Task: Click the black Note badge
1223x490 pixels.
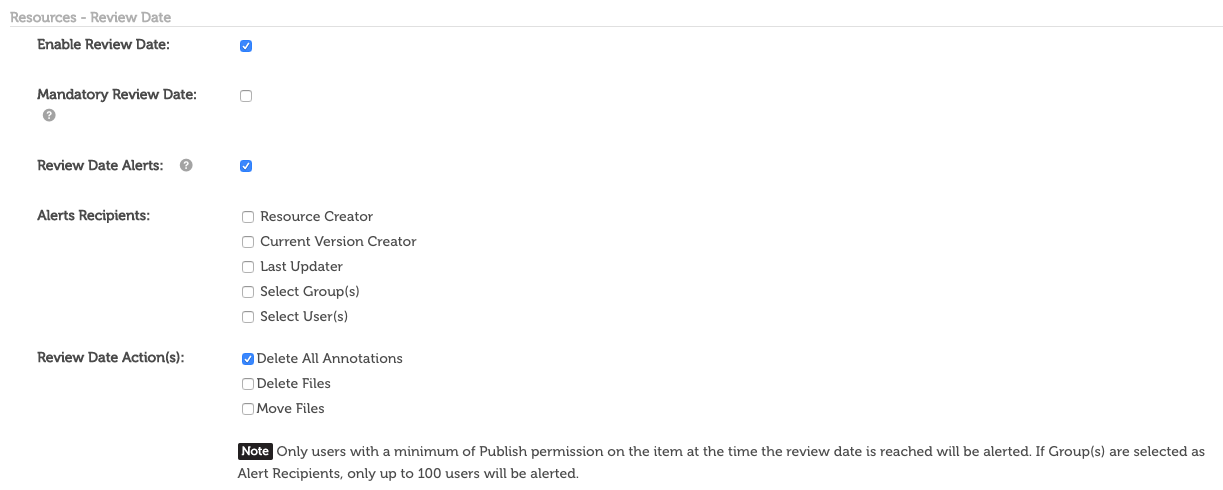Action: point(255,451)
